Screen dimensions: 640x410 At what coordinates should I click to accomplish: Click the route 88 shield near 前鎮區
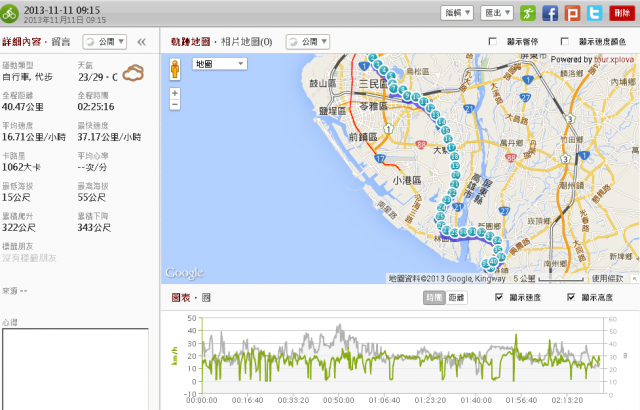pos(421,144)
